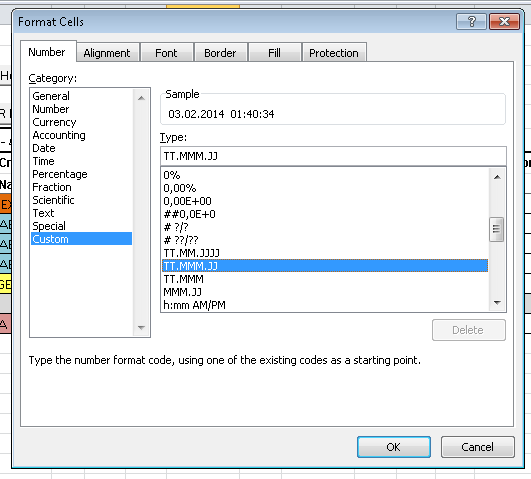Confirm with the OK button
This screenshot has width=531, height=479.
394,447
